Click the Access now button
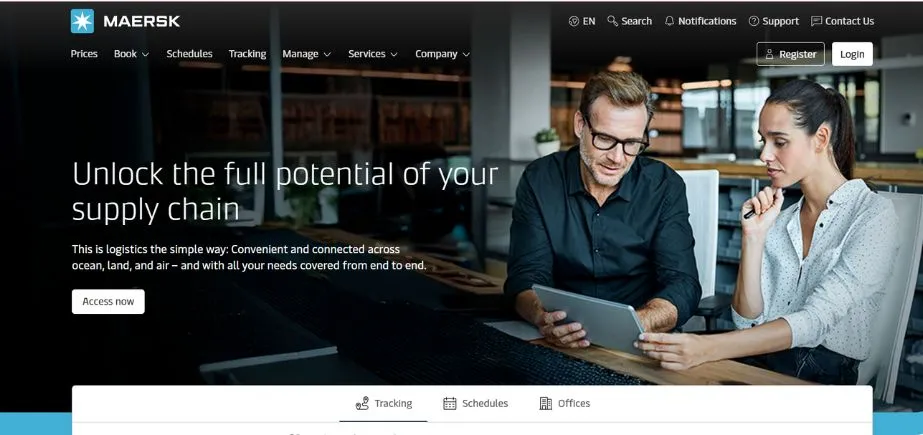Screen dimensions: 923x435 [x=108, y=301]
